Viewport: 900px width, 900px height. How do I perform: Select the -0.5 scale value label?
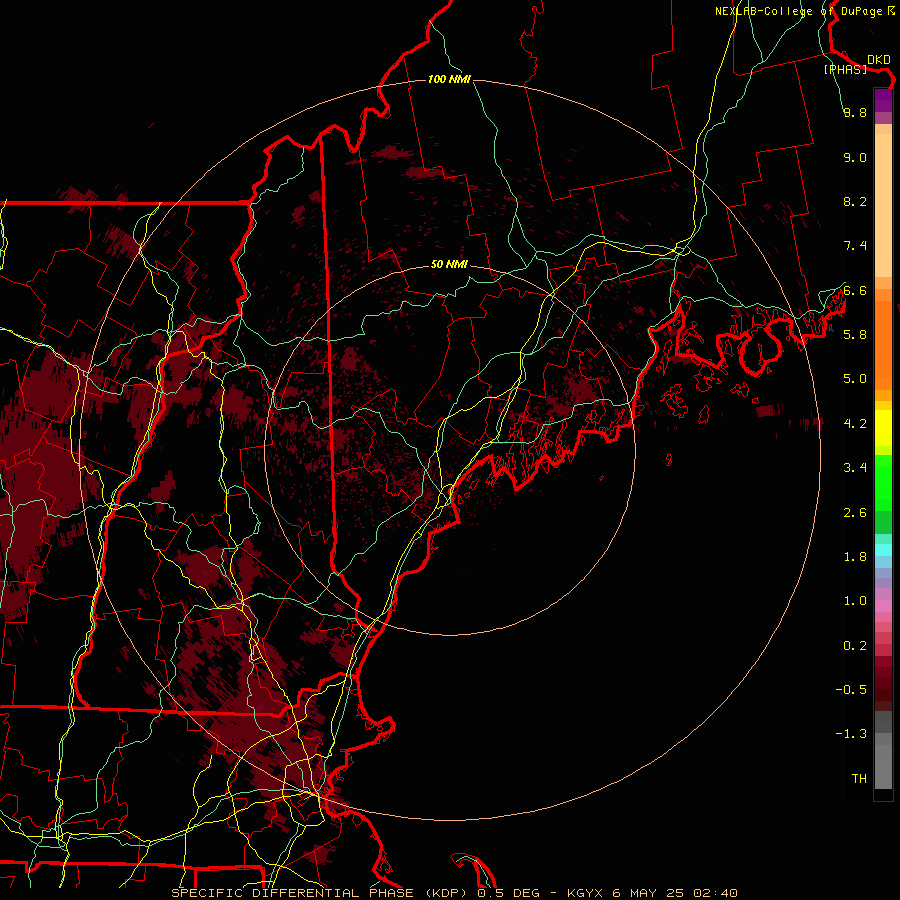(851, 690)
